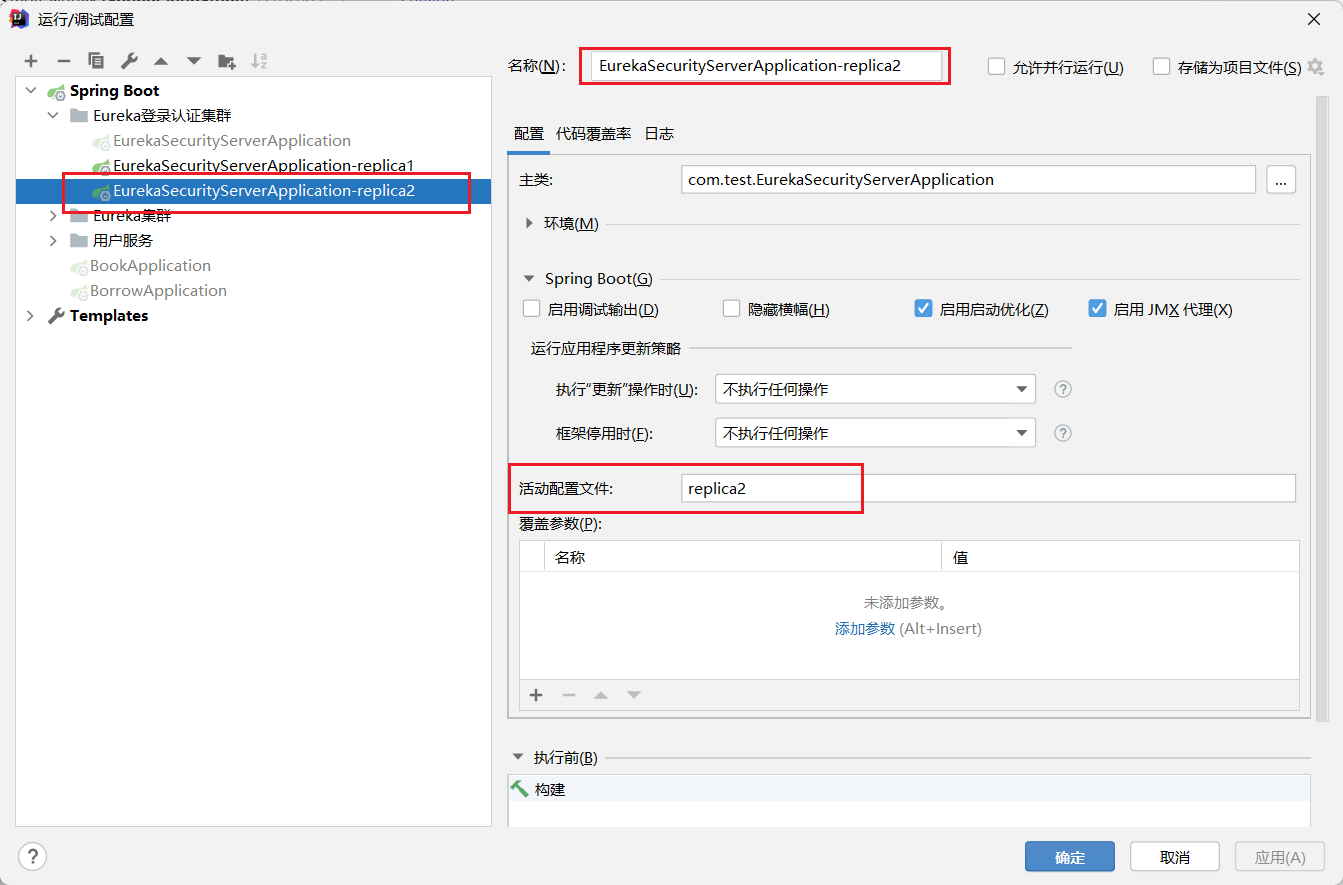Screen dimensions: 1343x885
Task: Open dialog help question mark button
Action: click(32, 856)
